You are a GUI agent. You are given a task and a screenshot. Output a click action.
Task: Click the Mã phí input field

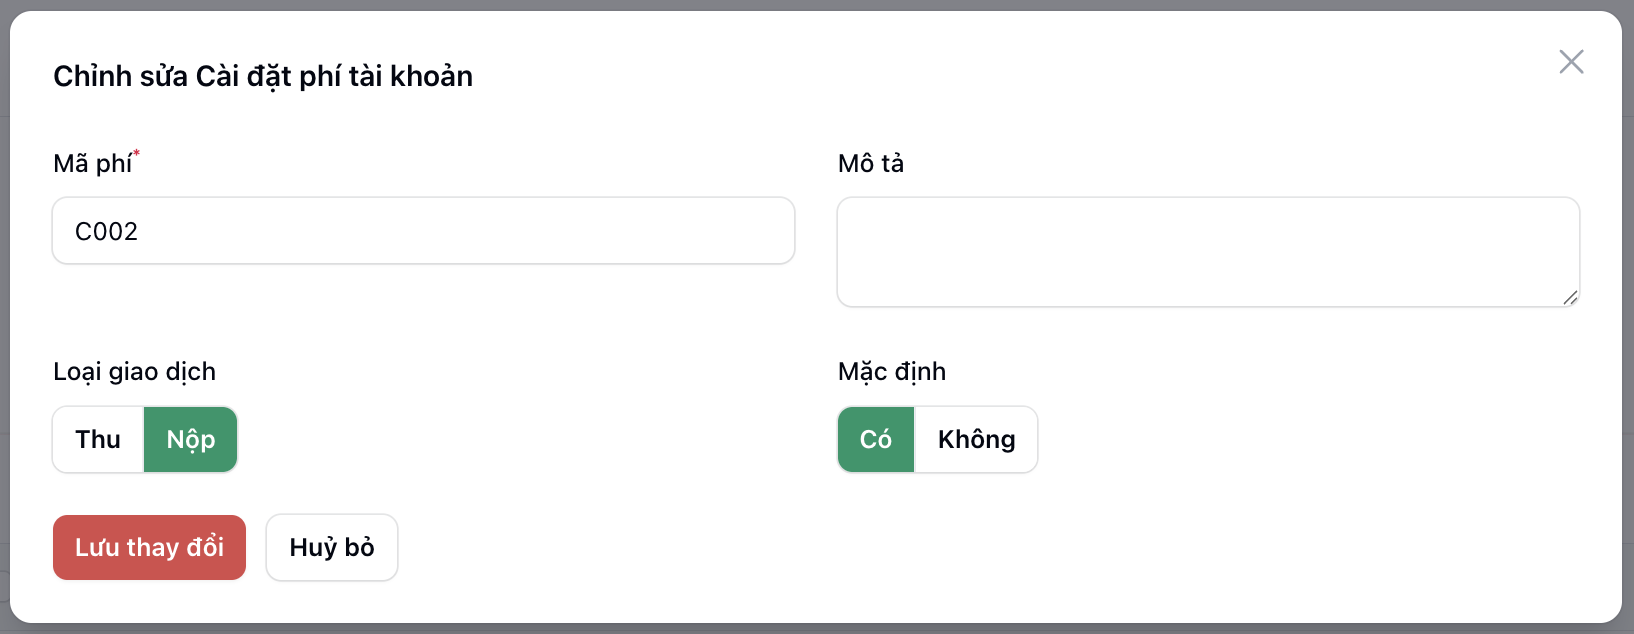[423, 231]
